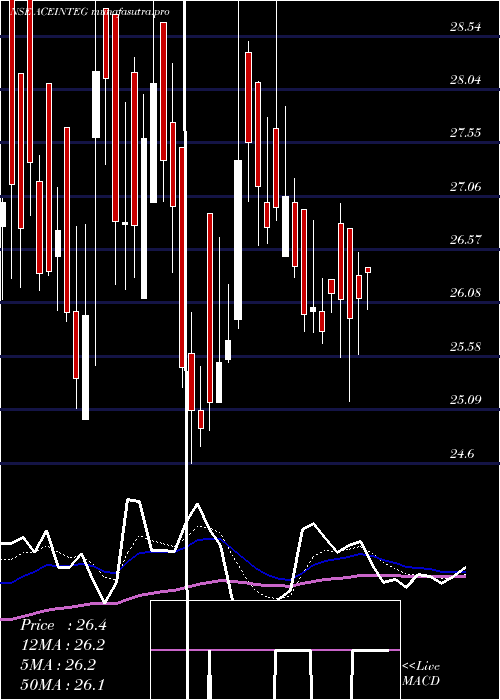Select the 28.04 price axis label
Viewport: 500px width, 700px height.
pos(466,80)
